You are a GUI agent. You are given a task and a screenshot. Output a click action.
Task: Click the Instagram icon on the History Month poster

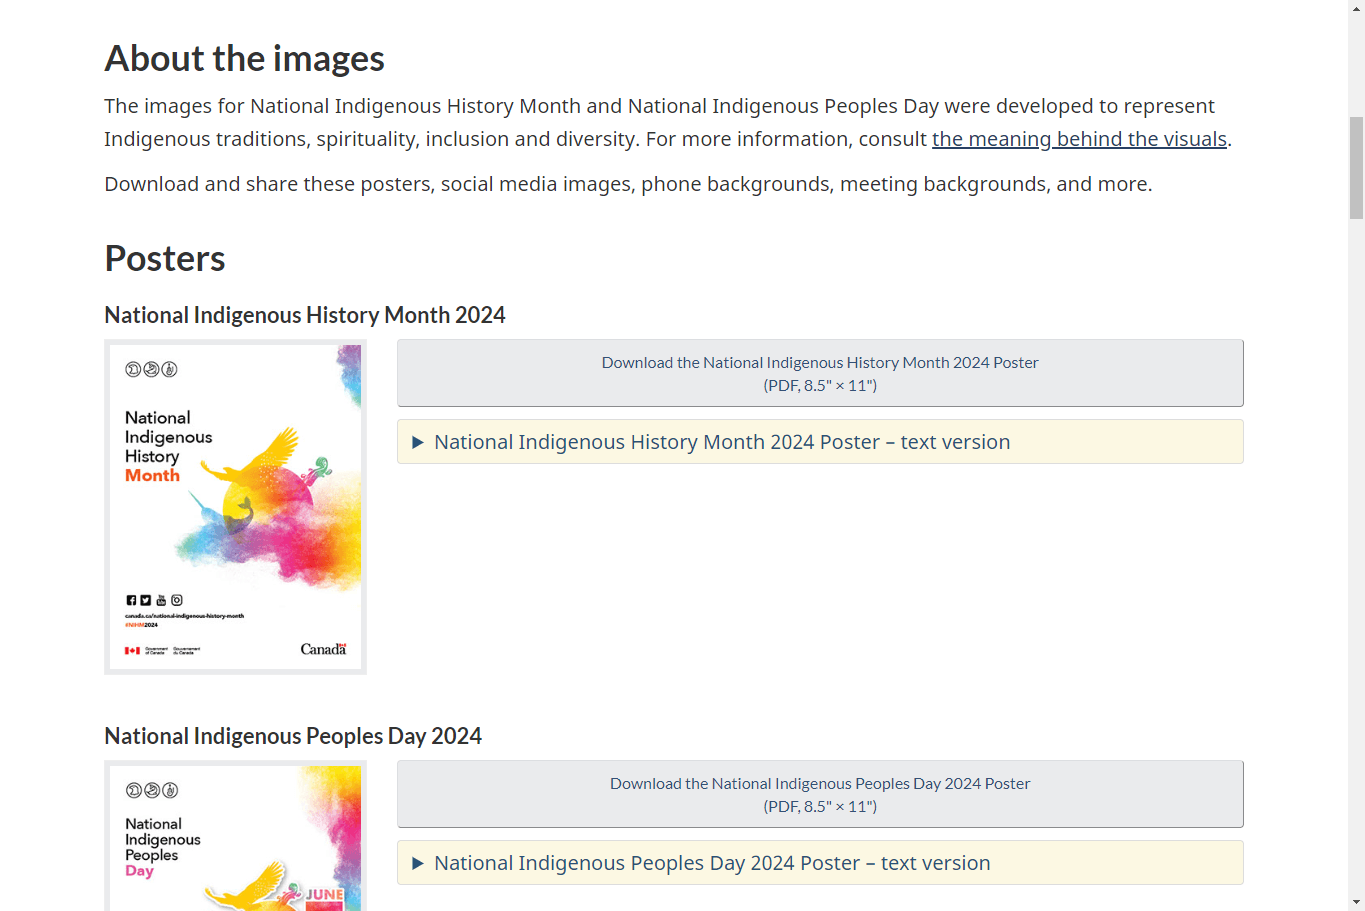[x=176, y=599]
